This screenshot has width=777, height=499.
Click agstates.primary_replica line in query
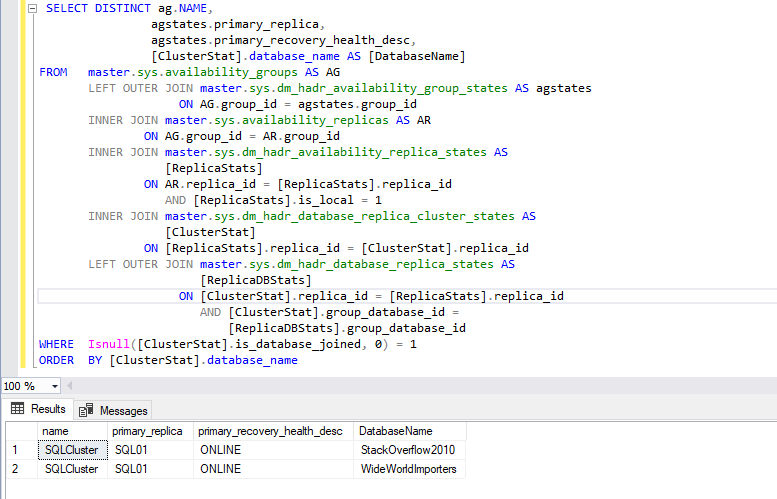238,24
